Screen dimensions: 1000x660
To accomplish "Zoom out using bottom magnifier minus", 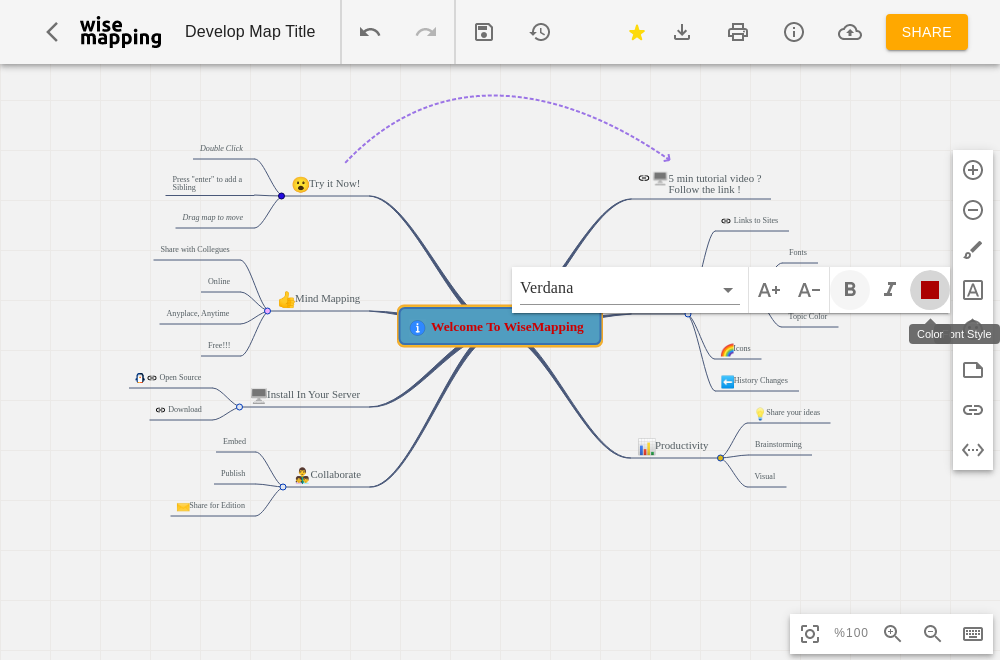I will coord(932,633).
